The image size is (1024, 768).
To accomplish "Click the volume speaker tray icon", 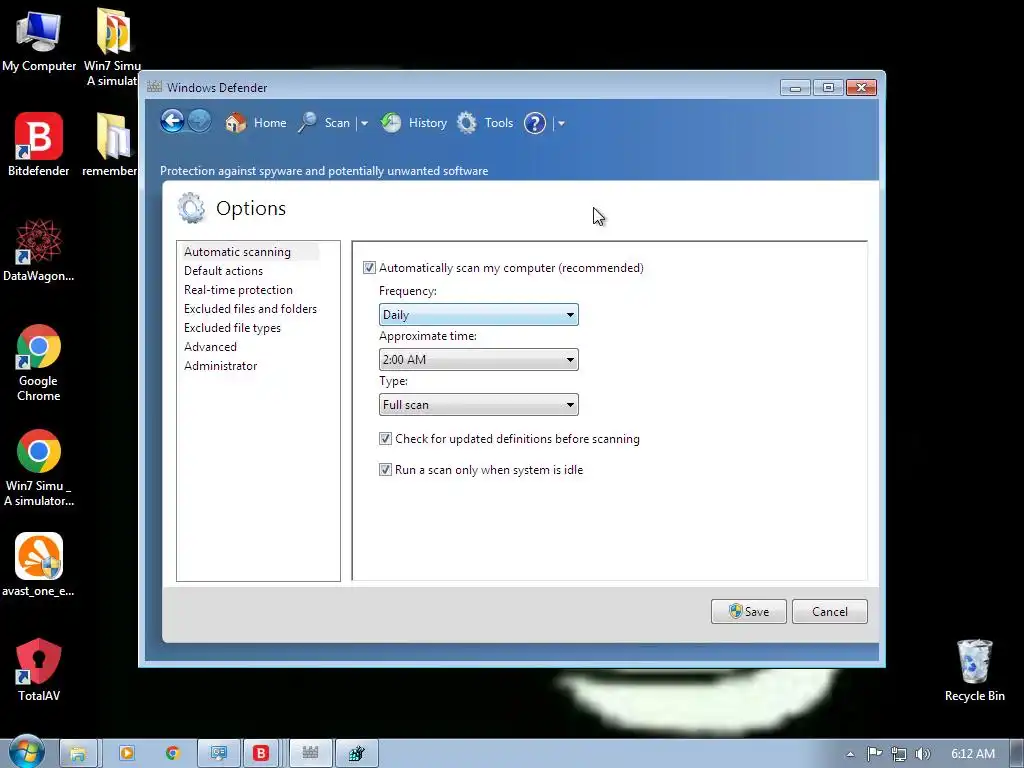I will click(x=923, y=754).
